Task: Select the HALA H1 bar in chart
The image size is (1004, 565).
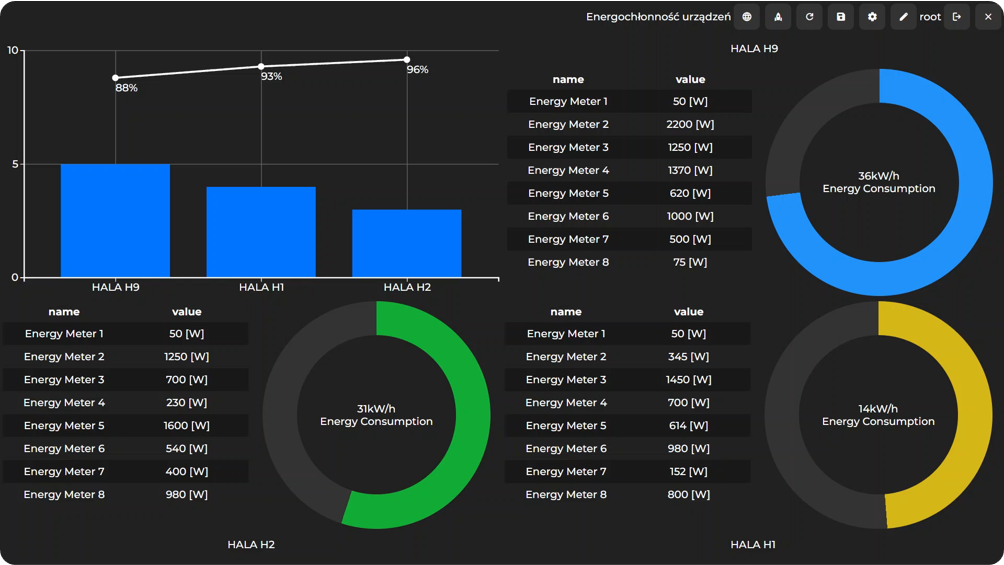Action: pos(261,232)
